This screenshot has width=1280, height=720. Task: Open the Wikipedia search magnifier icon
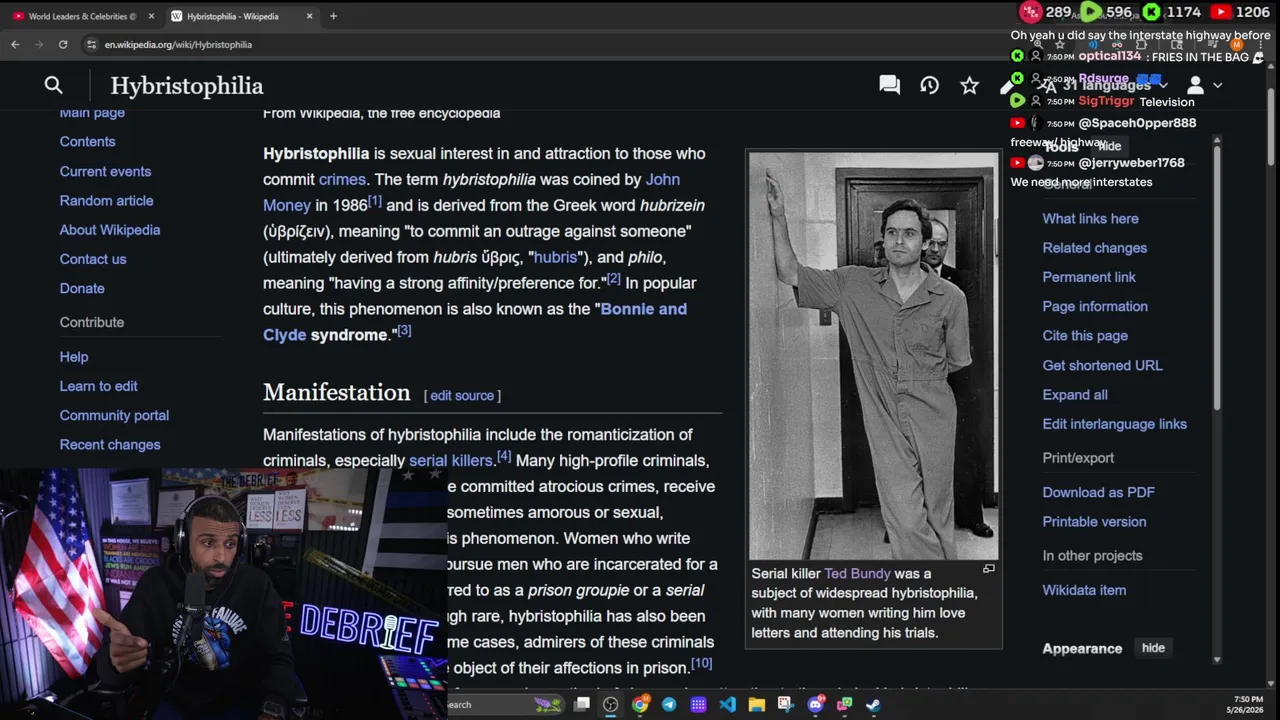click(x=54, y=86)
